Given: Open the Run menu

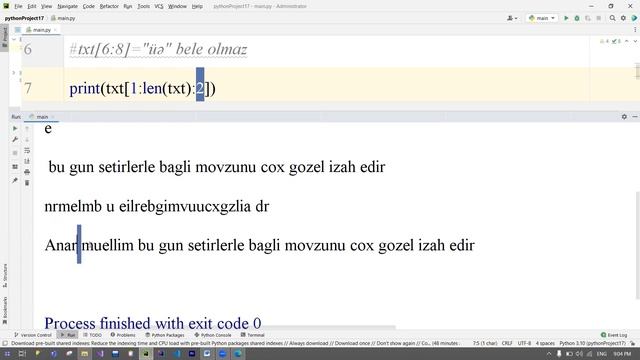Looking at the screenshot, I should (x=128, y=6).
